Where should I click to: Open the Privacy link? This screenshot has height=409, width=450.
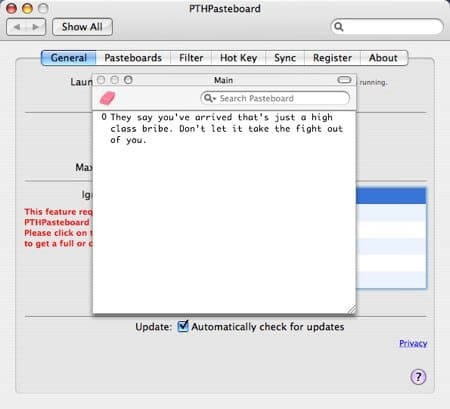[x=413, y=343]
